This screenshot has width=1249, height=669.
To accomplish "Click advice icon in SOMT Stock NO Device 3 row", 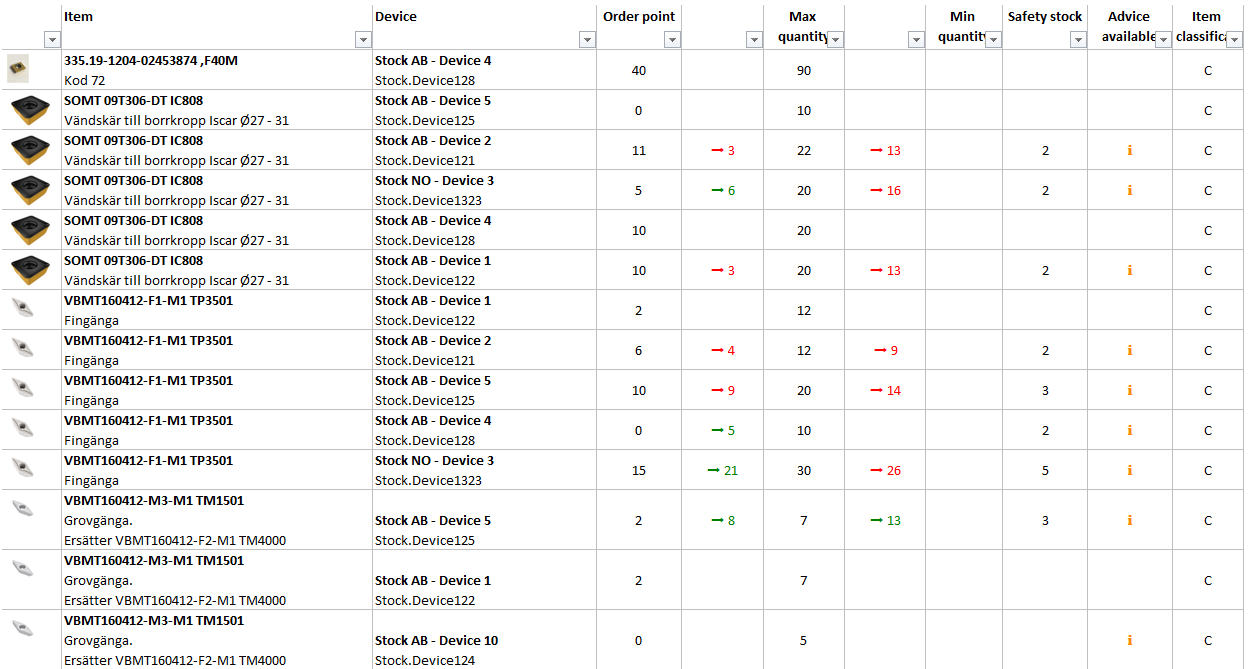I will [1129, 191].
